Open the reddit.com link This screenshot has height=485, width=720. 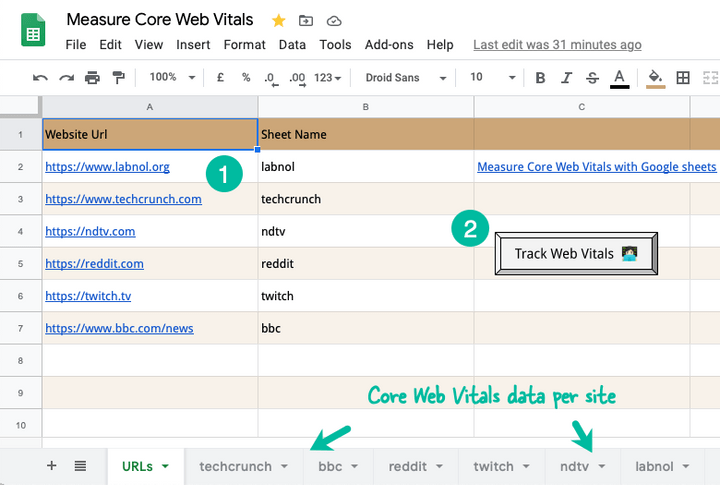click(x=94, y=264)
